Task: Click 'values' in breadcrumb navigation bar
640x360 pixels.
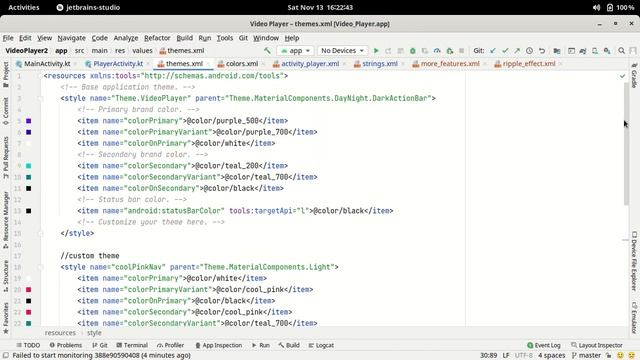Action: click(142, 51)
